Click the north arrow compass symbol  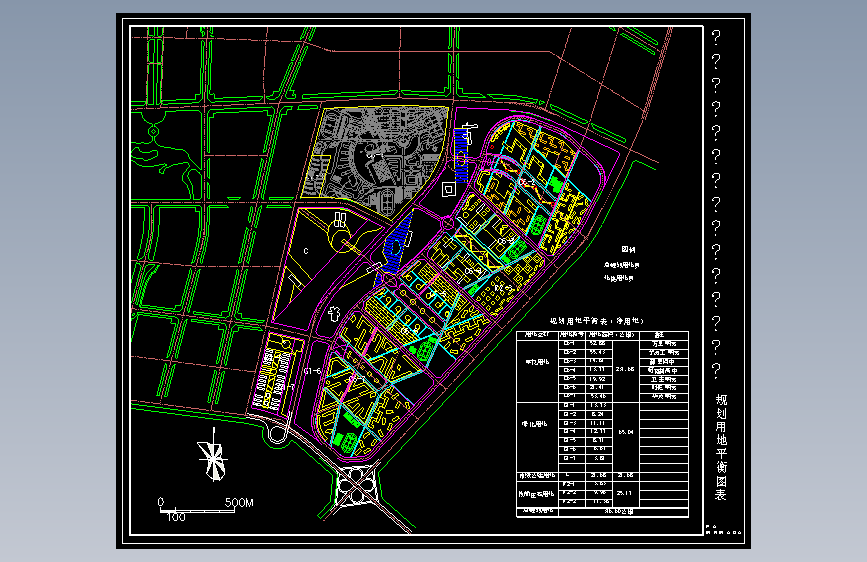213,455
